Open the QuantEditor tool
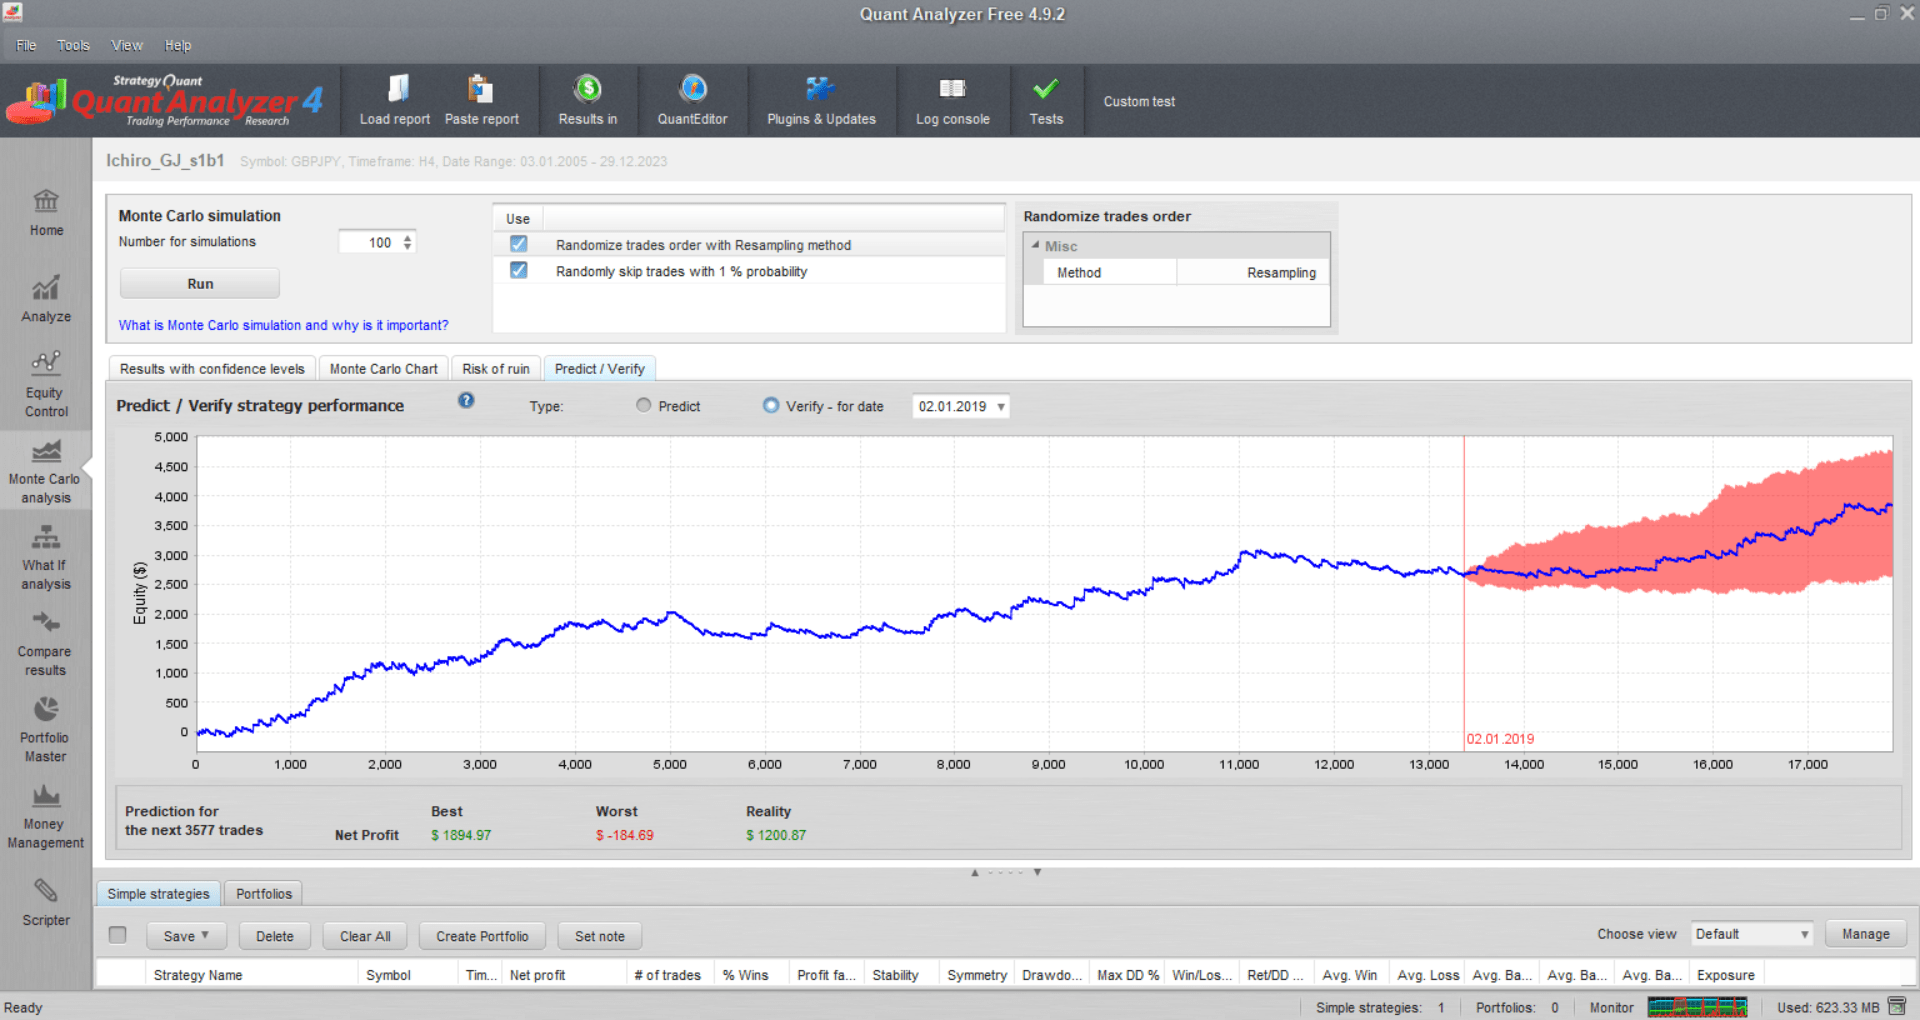This screenshot has width=1920, height=1020. pyautogui.click(x=692, y=100)
